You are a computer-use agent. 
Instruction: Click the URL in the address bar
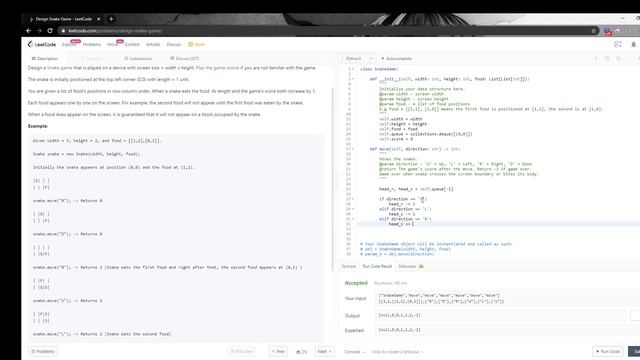(115, 31)
